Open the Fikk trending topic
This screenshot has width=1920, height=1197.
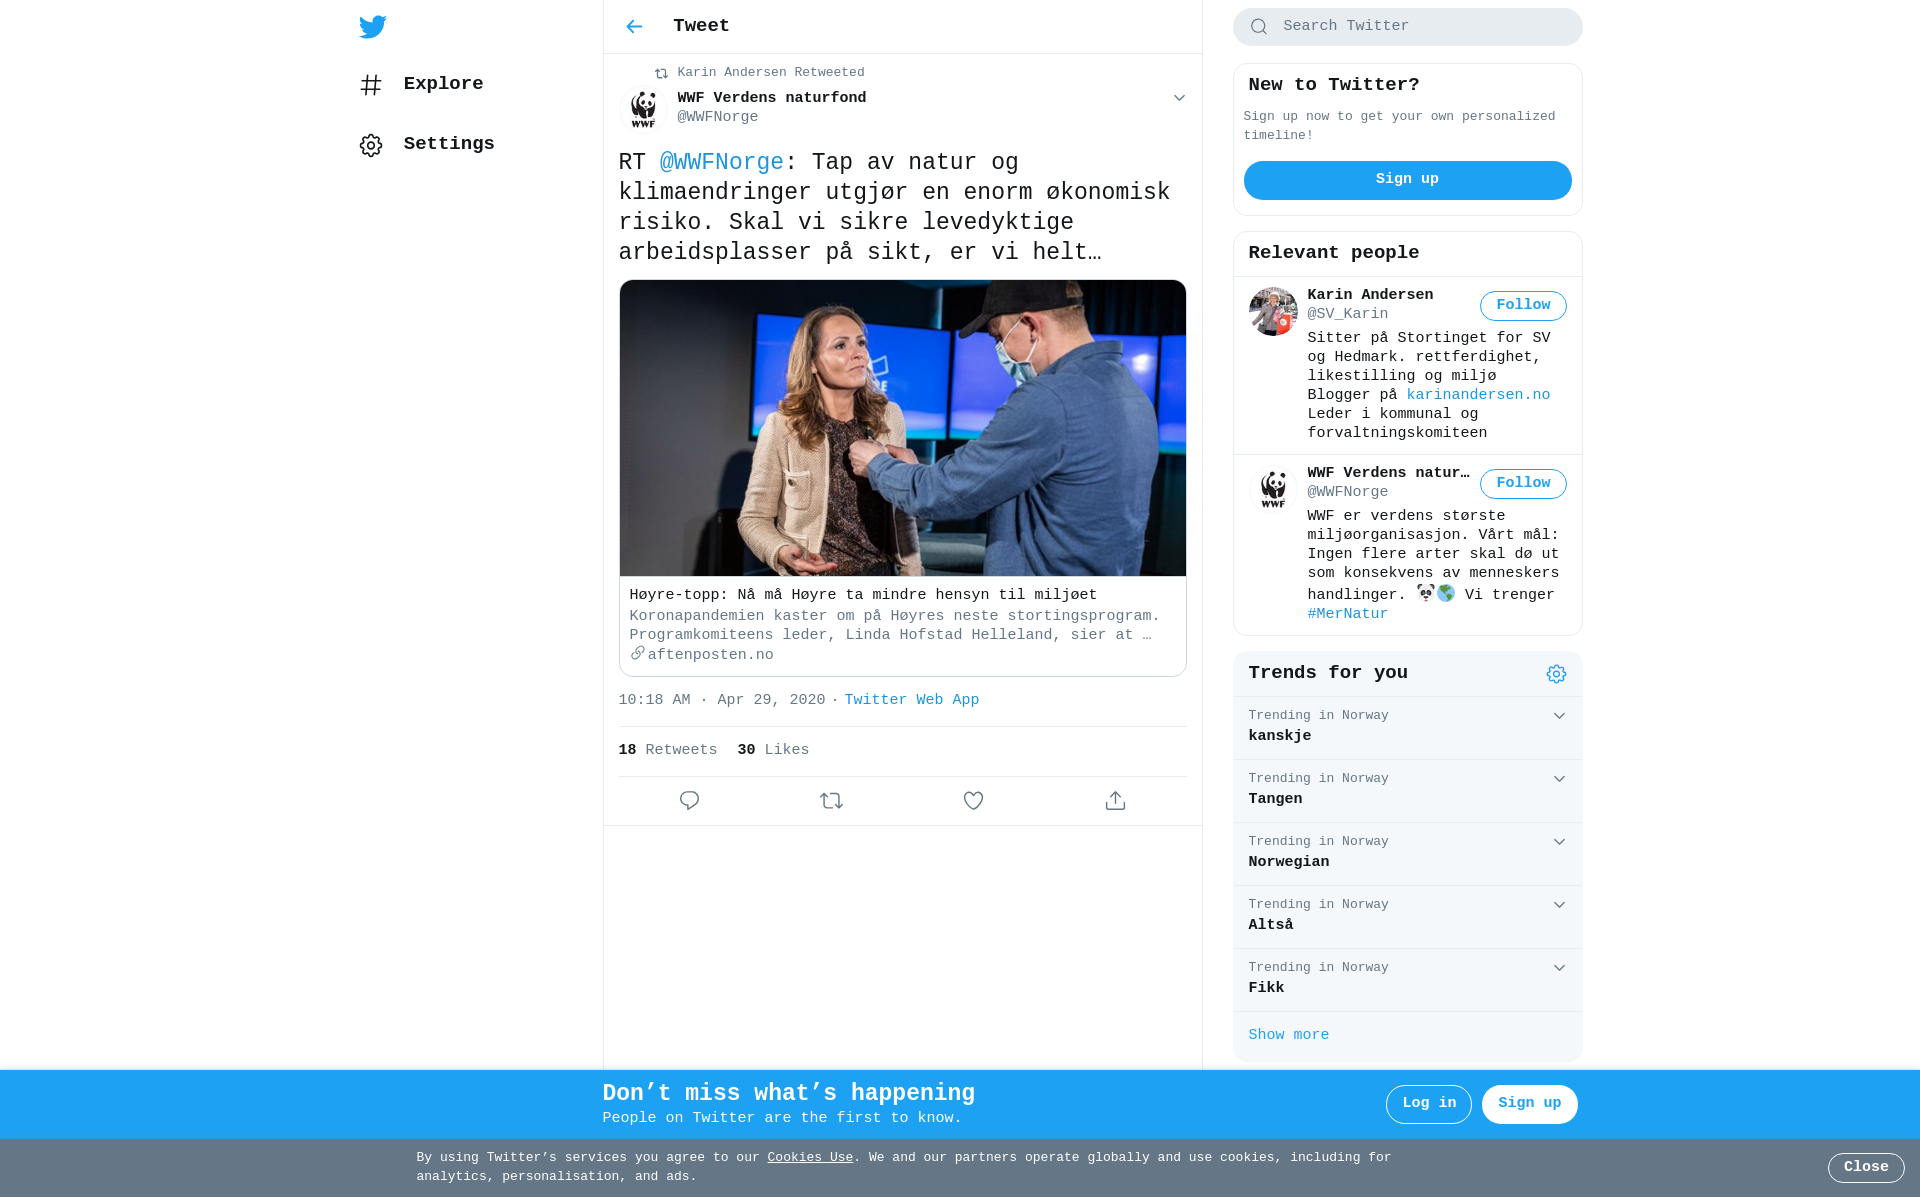tap(1407, 980)
